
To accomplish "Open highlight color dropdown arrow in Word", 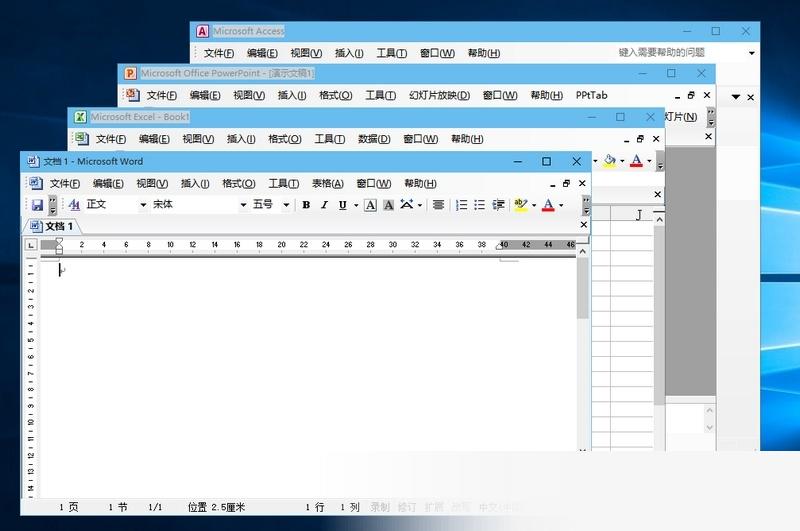I will tap(534, 206).
